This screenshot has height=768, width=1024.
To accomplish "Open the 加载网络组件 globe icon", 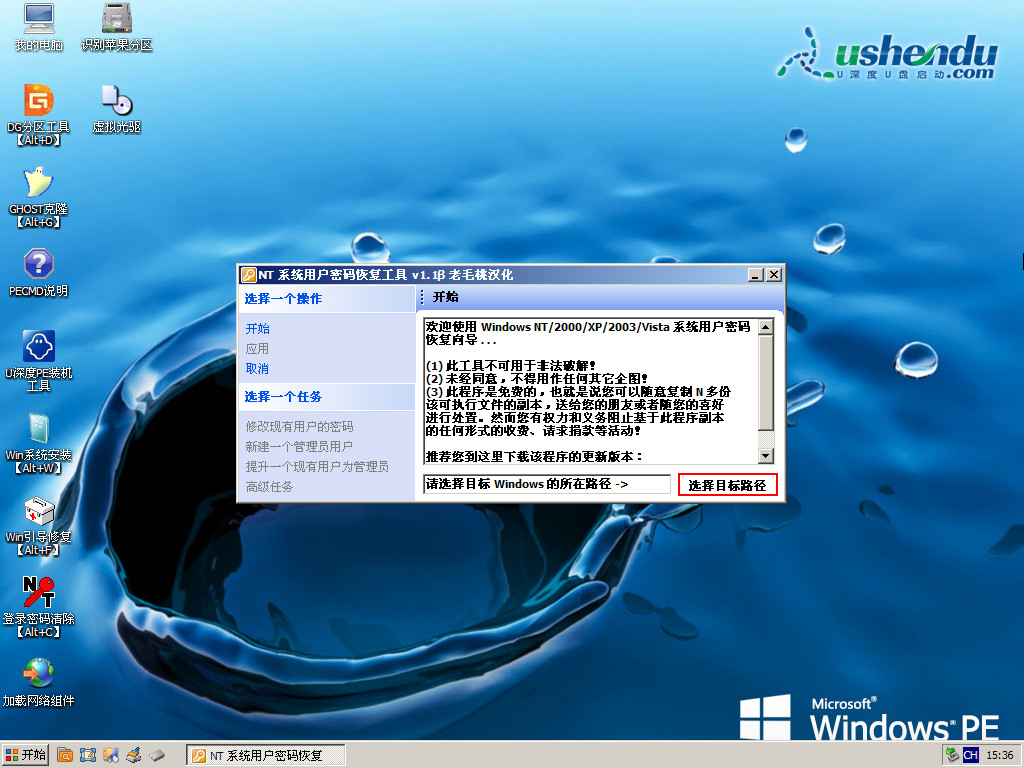I will tap(39, 675).
